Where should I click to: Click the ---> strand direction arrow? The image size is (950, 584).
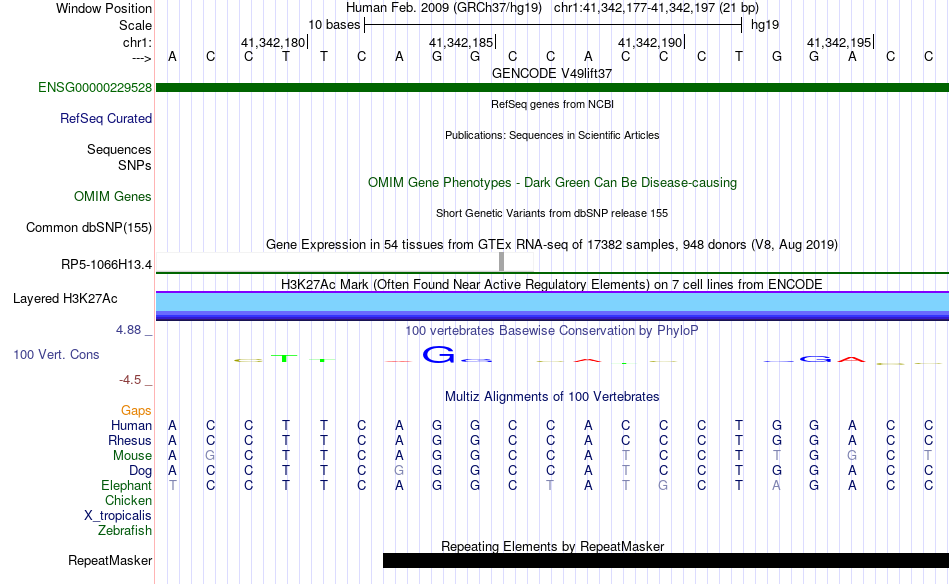(x=141, y=58)
